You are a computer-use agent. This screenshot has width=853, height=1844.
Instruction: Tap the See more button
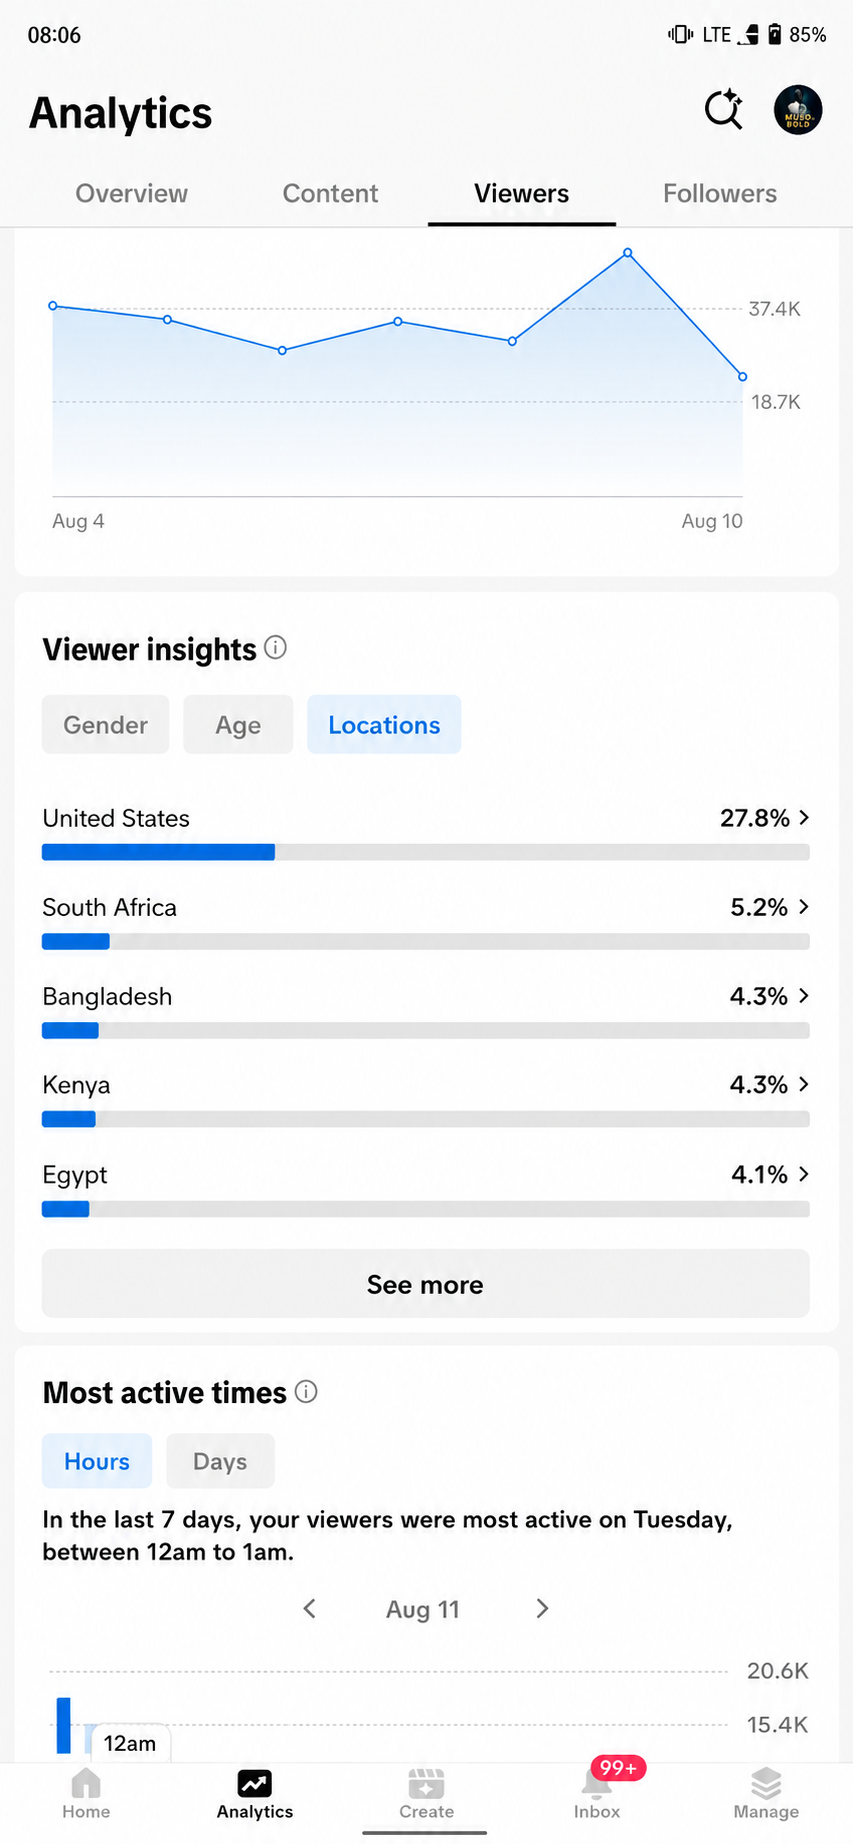(x=425, y=1284)
